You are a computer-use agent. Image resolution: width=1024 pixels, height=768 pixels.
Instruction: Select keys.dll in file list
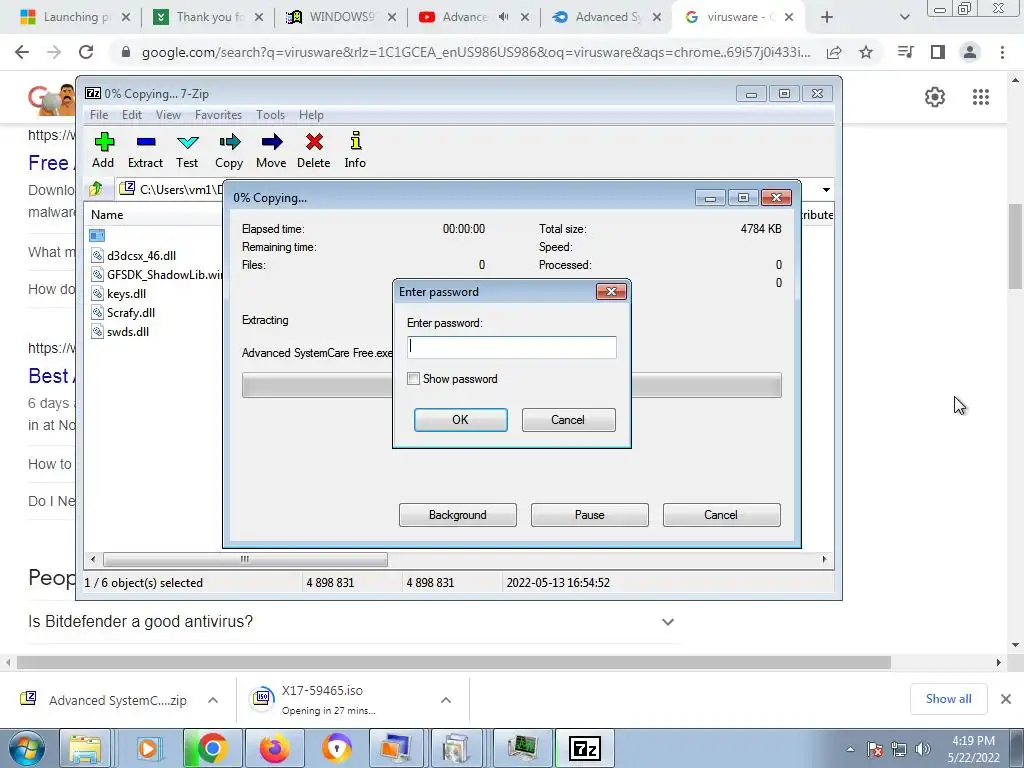(126, 294)
